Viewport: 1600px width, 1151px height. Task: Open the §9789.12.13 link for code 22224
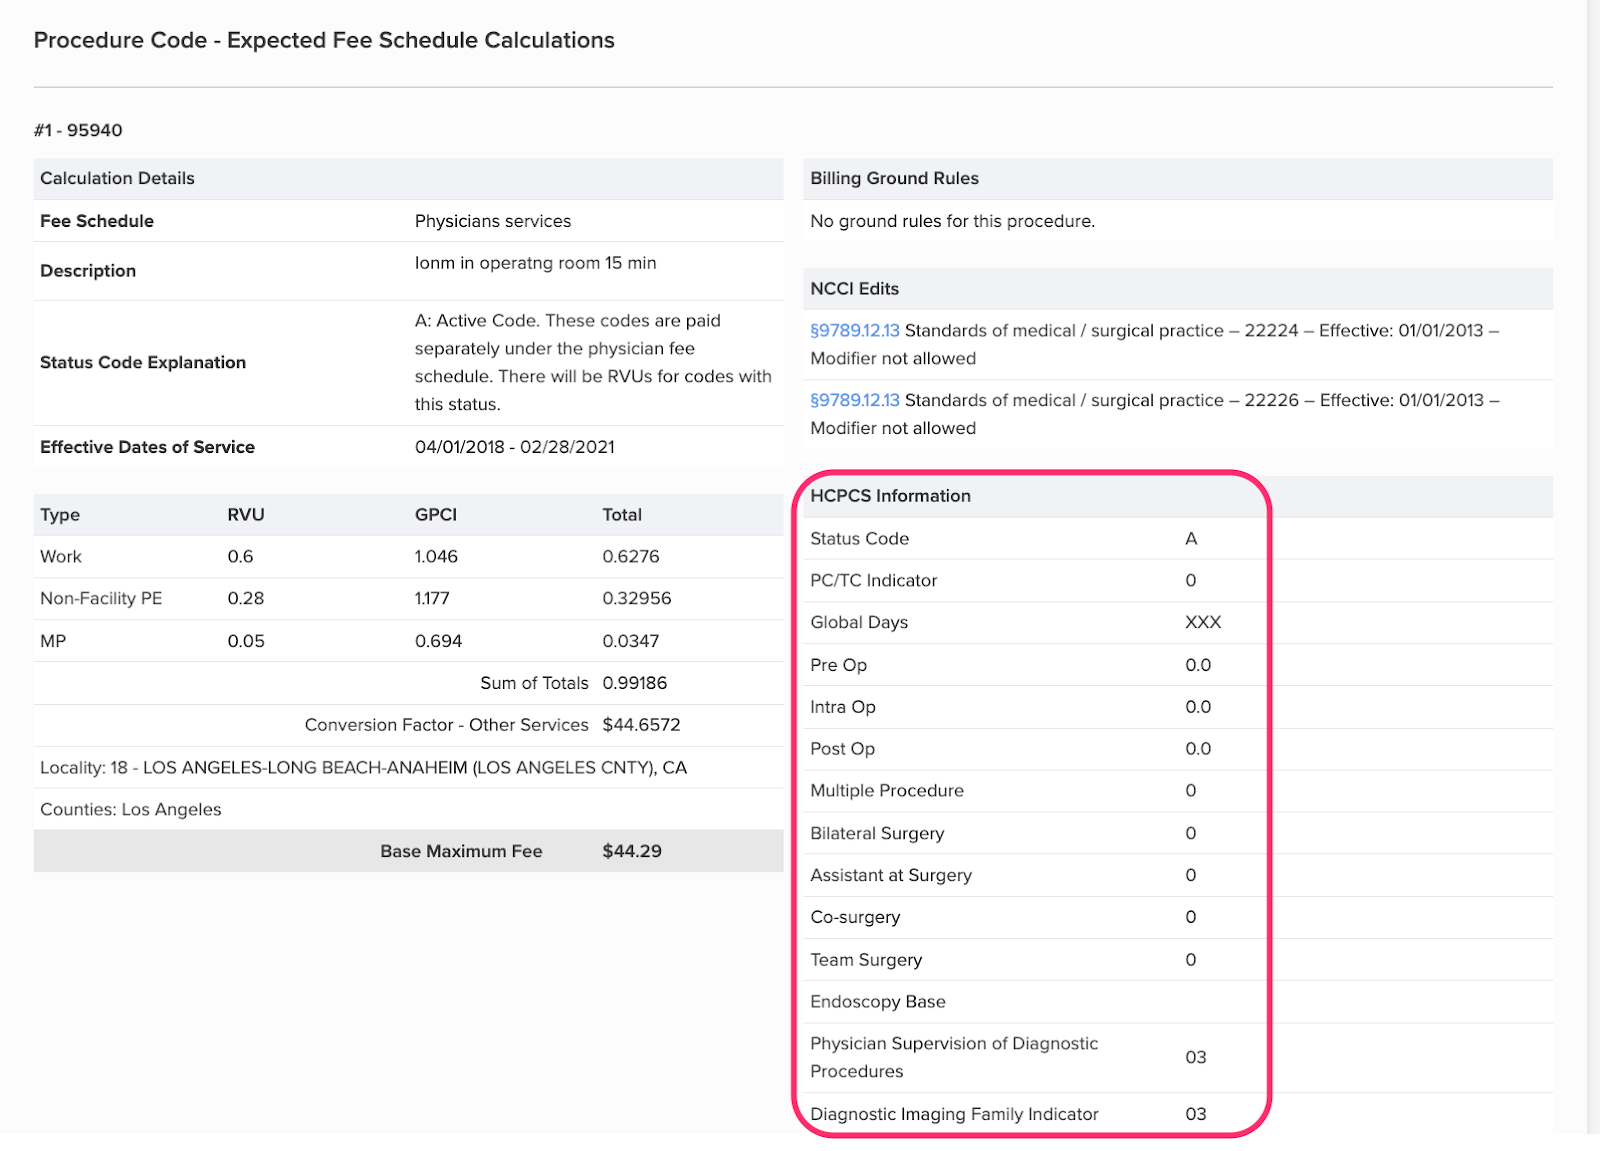[854, 331]
